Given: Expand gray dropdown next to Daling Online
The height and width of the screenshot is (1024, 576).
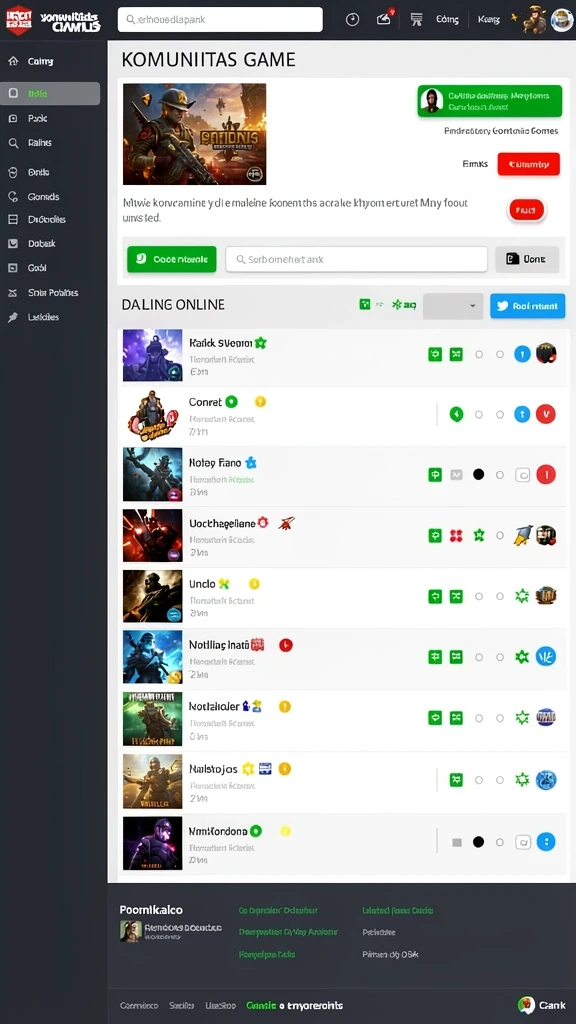Looking at the screenshot, I should tap(453, 306).
